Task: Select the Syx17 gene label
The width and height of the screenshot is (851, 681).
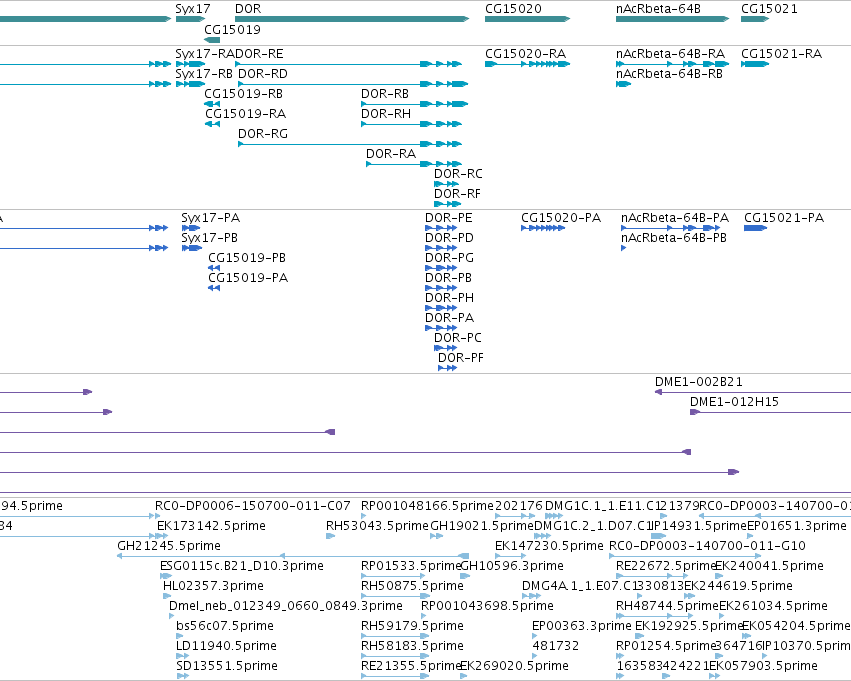Action: [193, 9]
